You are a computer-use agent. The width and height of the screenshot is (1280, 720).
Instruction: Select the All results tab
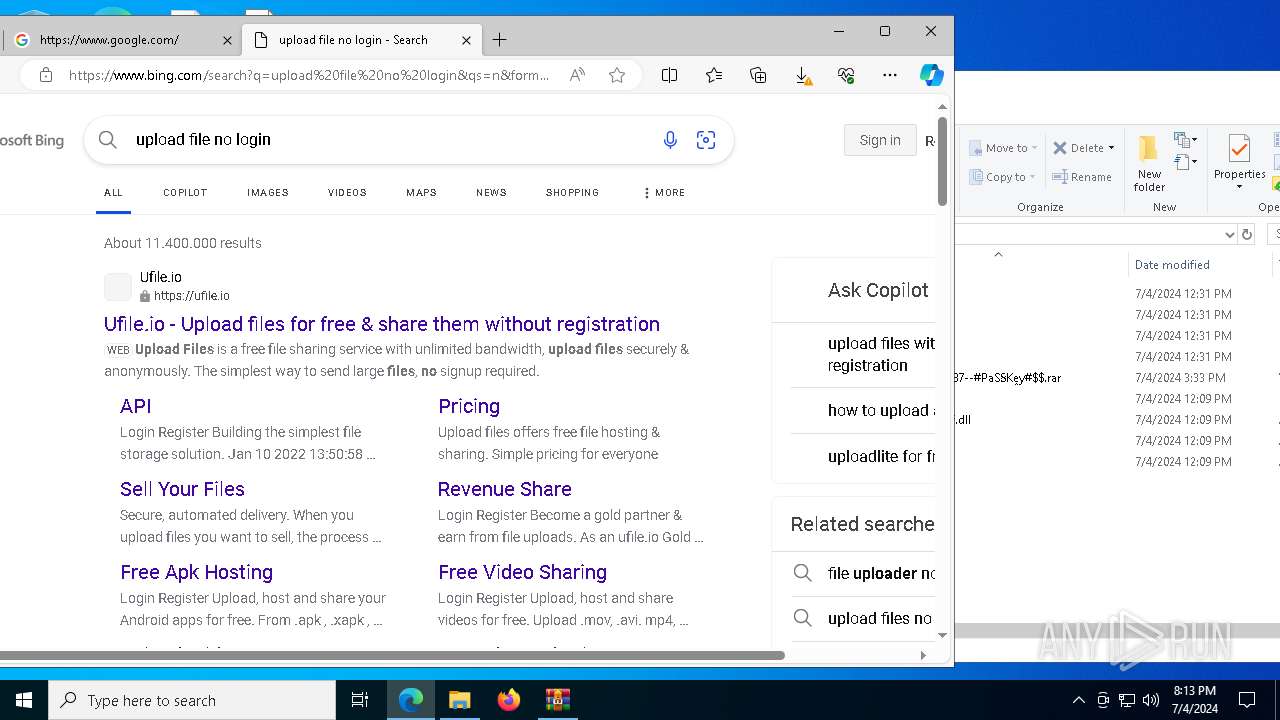(113, 192)
